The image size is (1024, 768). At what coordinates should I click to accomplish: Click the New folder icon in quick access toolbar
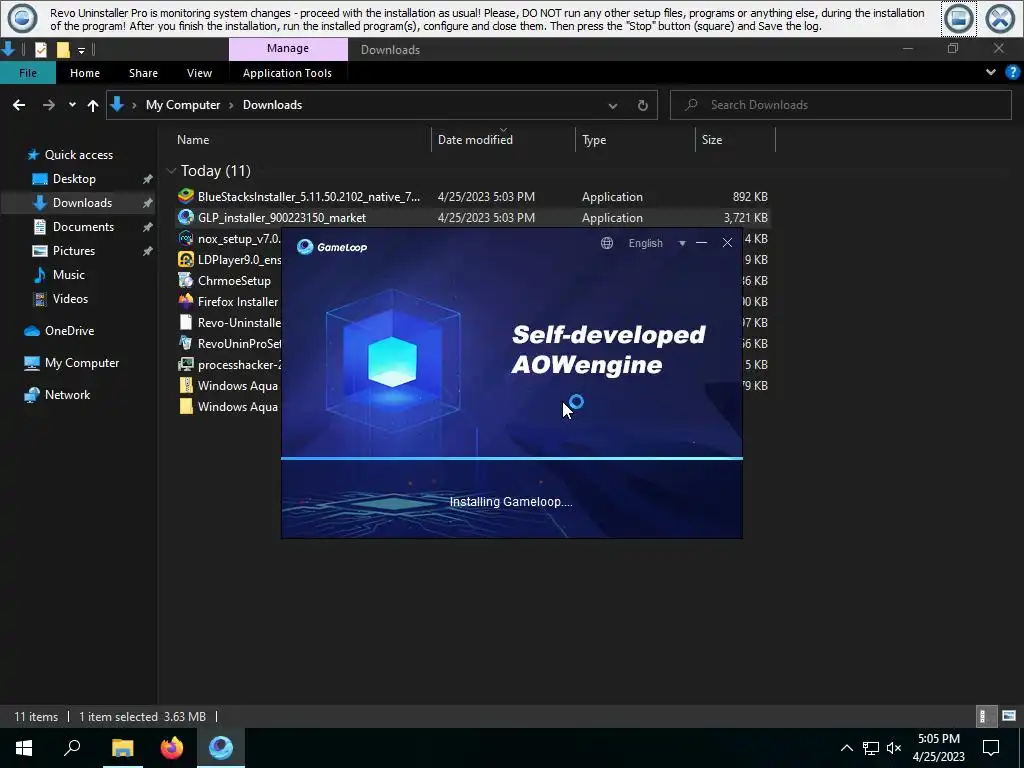(63, 50)
